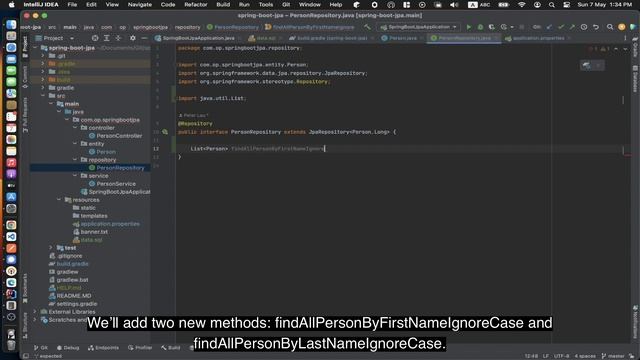Viewport: 640px width, 360px height.
Task: Open Trash in the macOS dock
Action: click(x=11, y=345)
